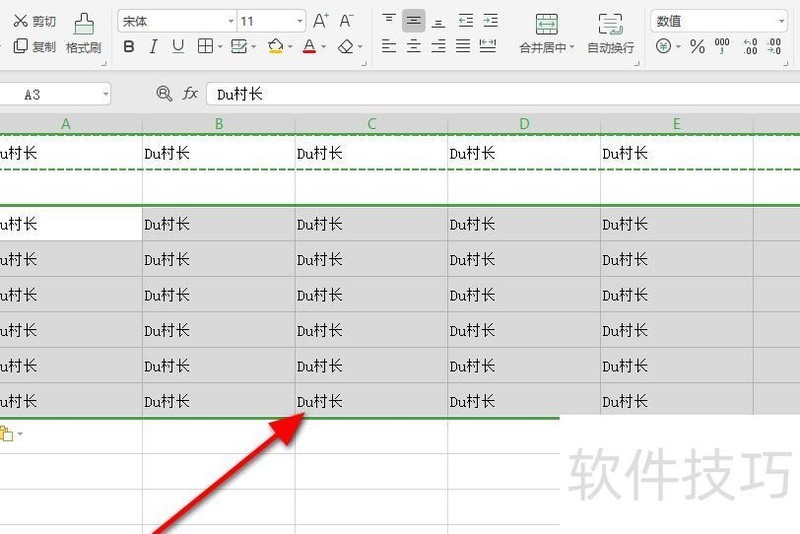
Task: Click the Copy (复制) icon
Action: pos(20,46)
